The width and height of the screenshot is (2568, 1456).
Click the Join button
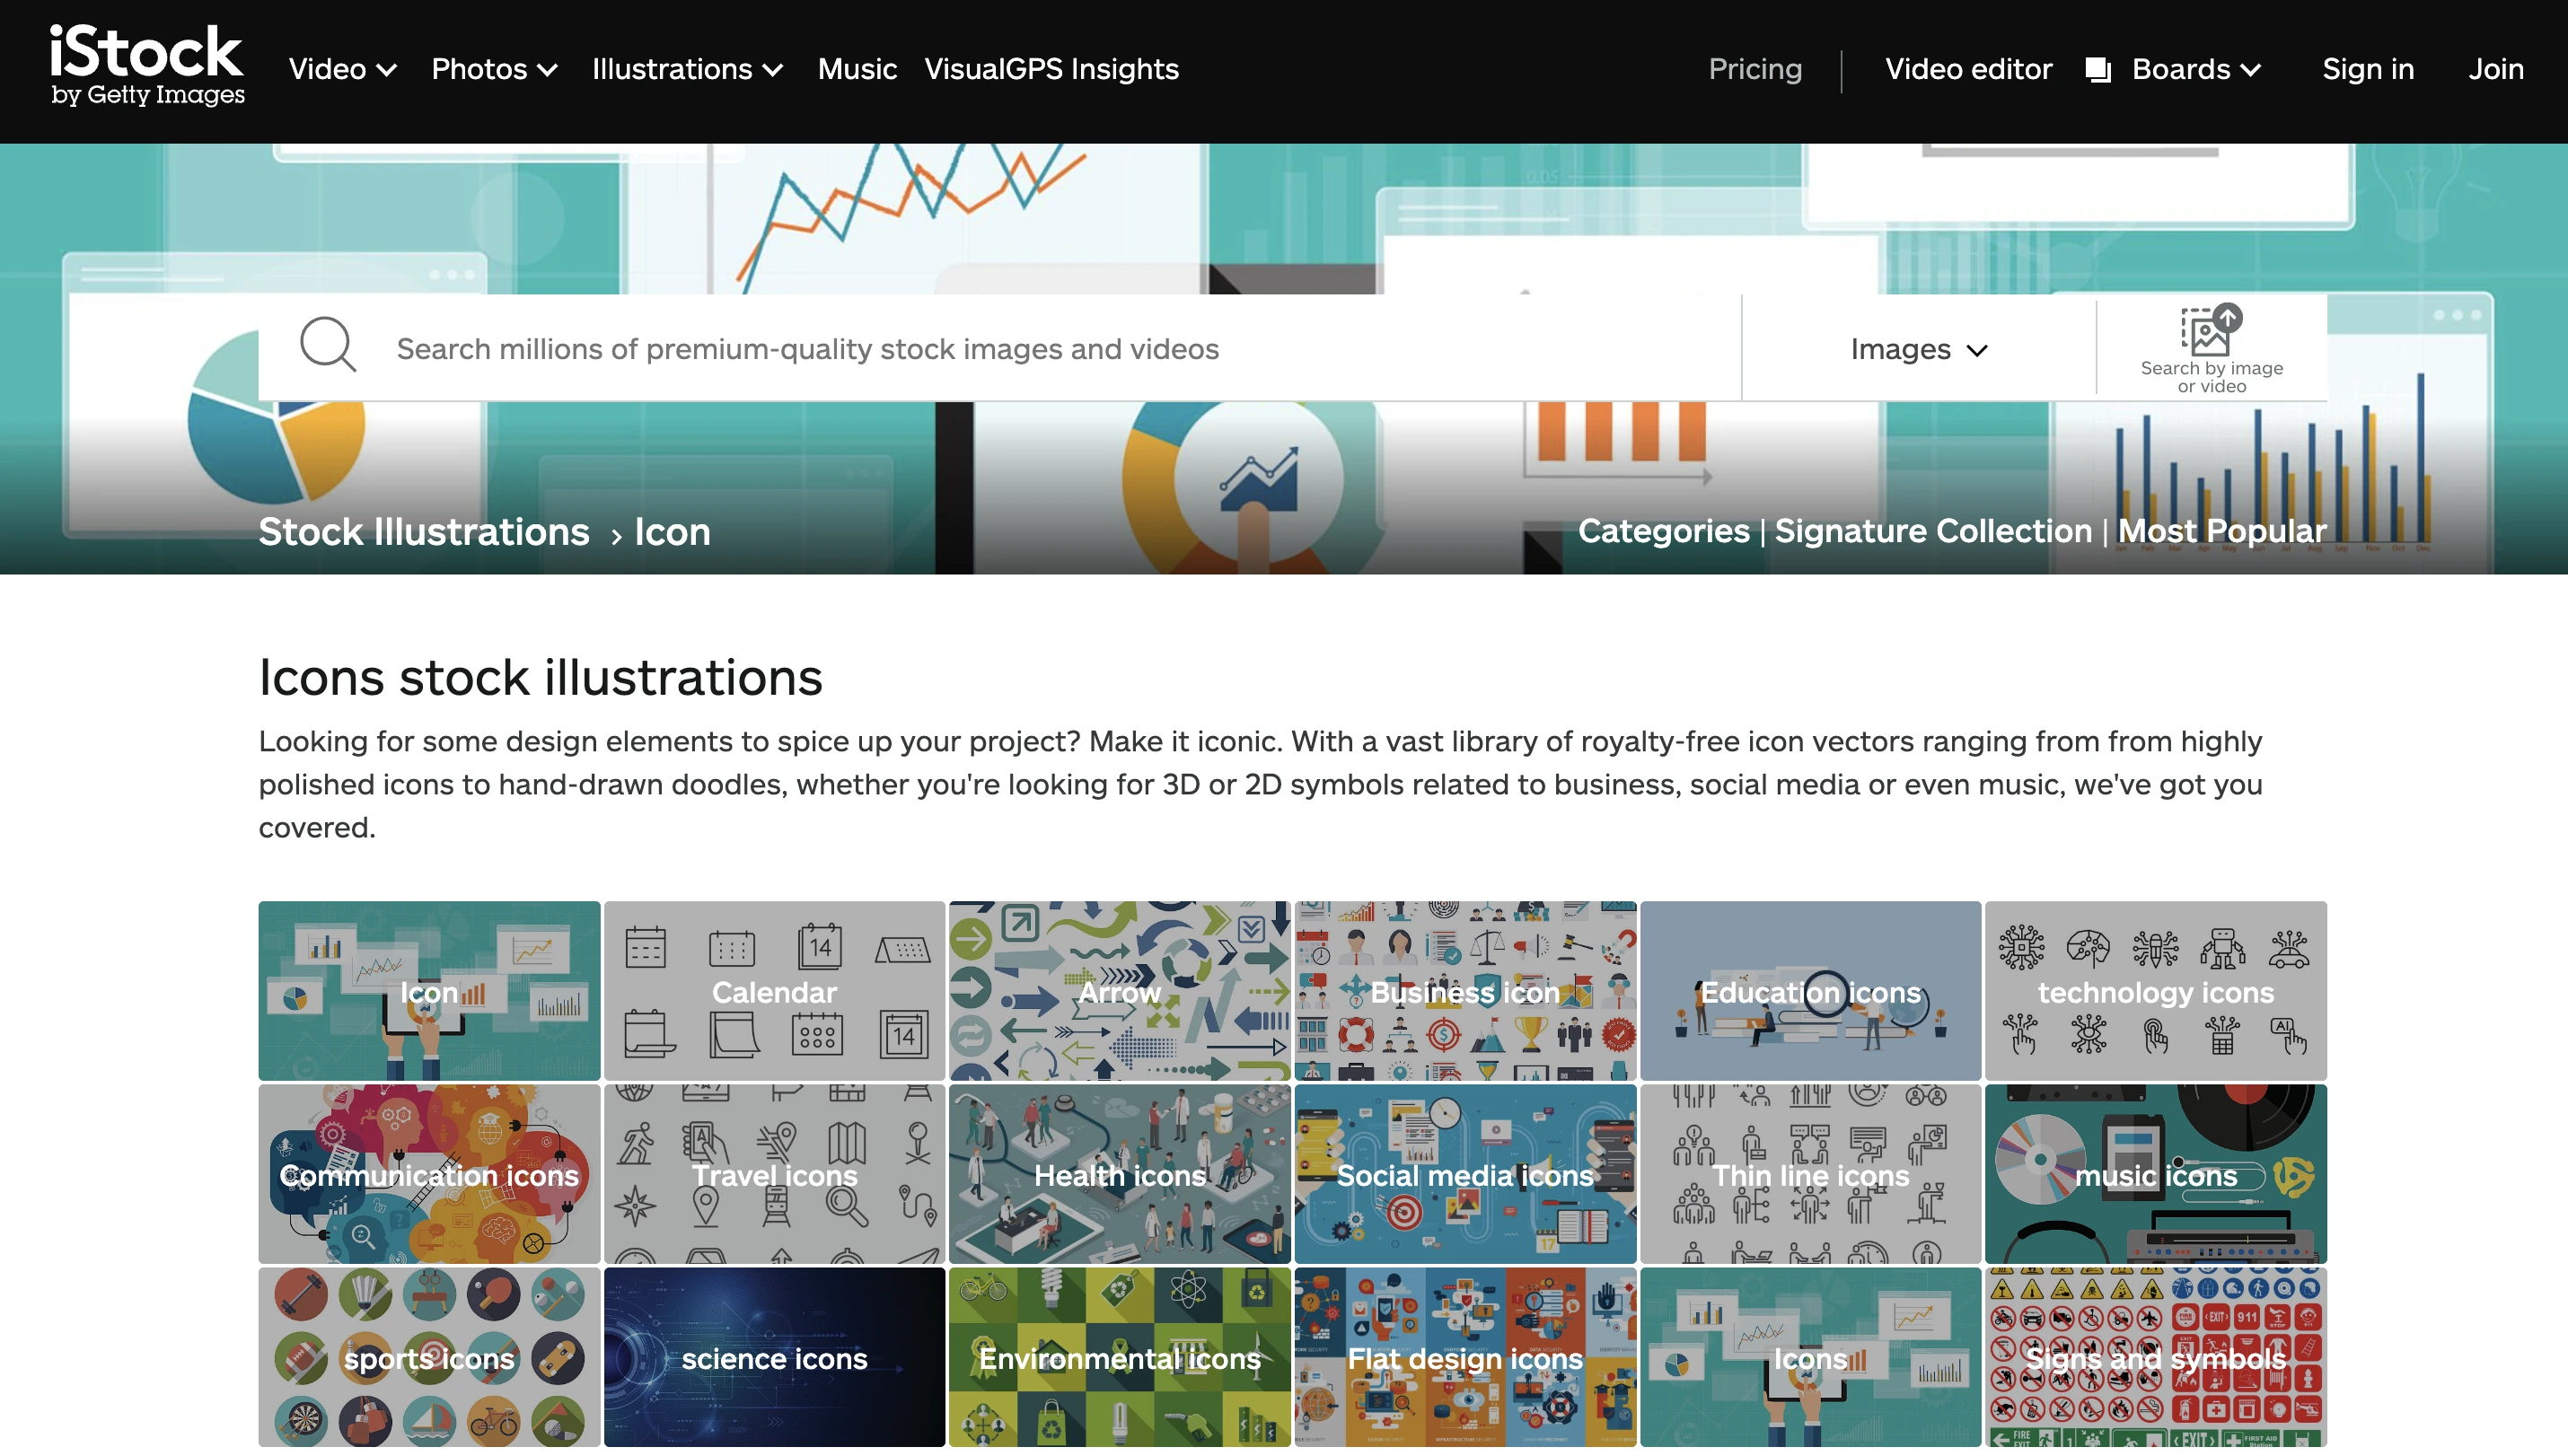(2495, 69)
